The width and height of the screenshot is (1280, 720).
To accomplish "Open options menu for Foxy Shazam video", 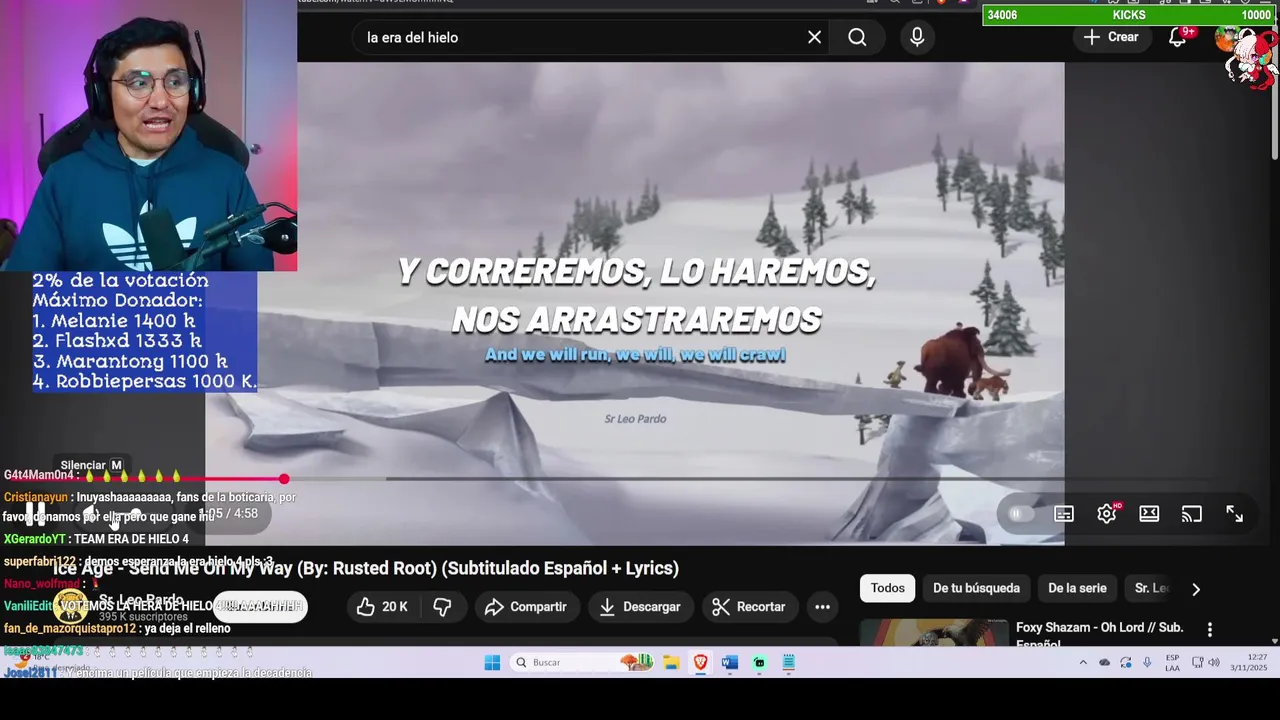I will tap(1209, 629).
